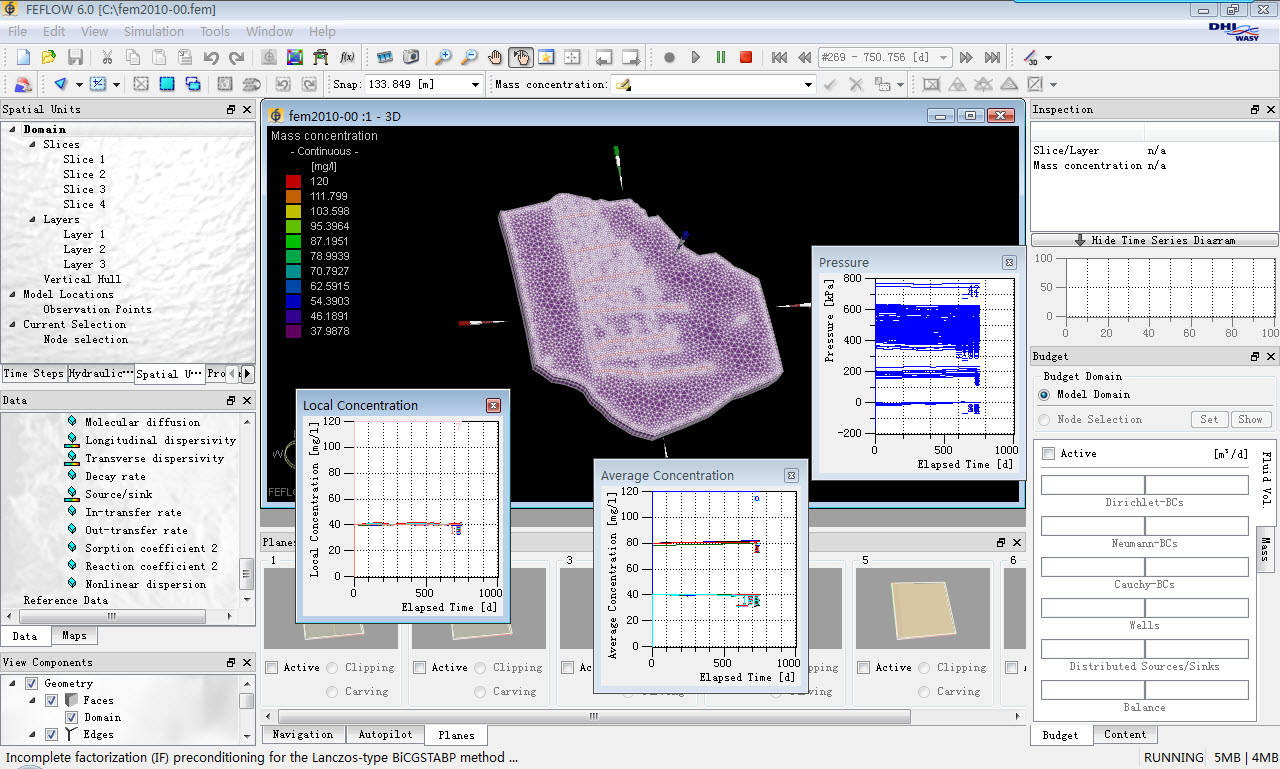Open the Snap distance dropdown
Viewport: 1280px width, 769px height.
[x=476, y=85]
